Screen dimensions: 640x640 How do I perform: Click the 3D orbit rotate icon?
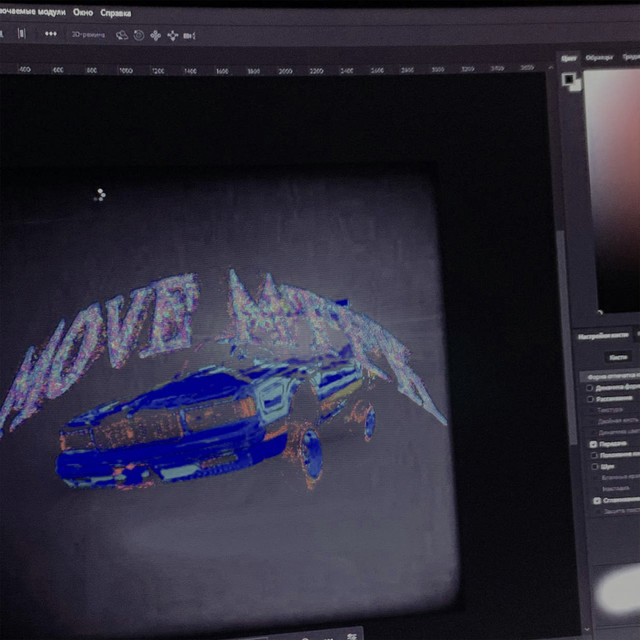[121, 35]
